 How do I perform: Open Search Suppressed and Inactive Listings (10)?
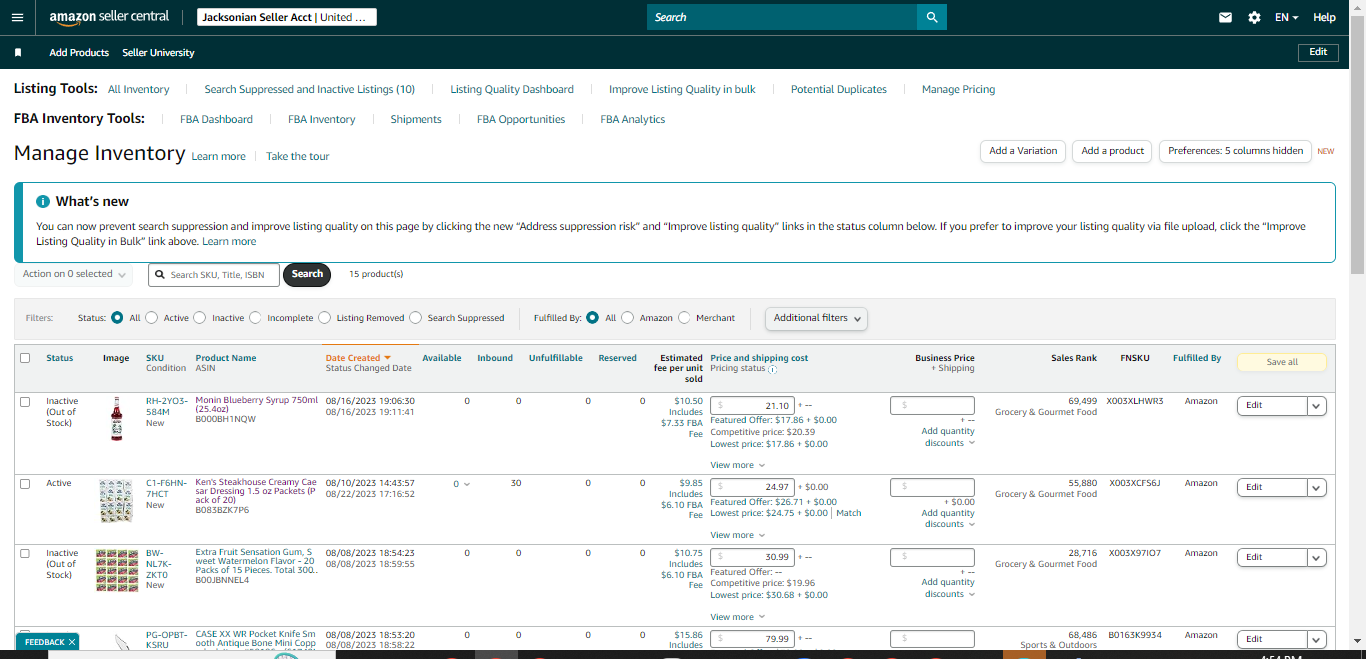tap(309, 89)
